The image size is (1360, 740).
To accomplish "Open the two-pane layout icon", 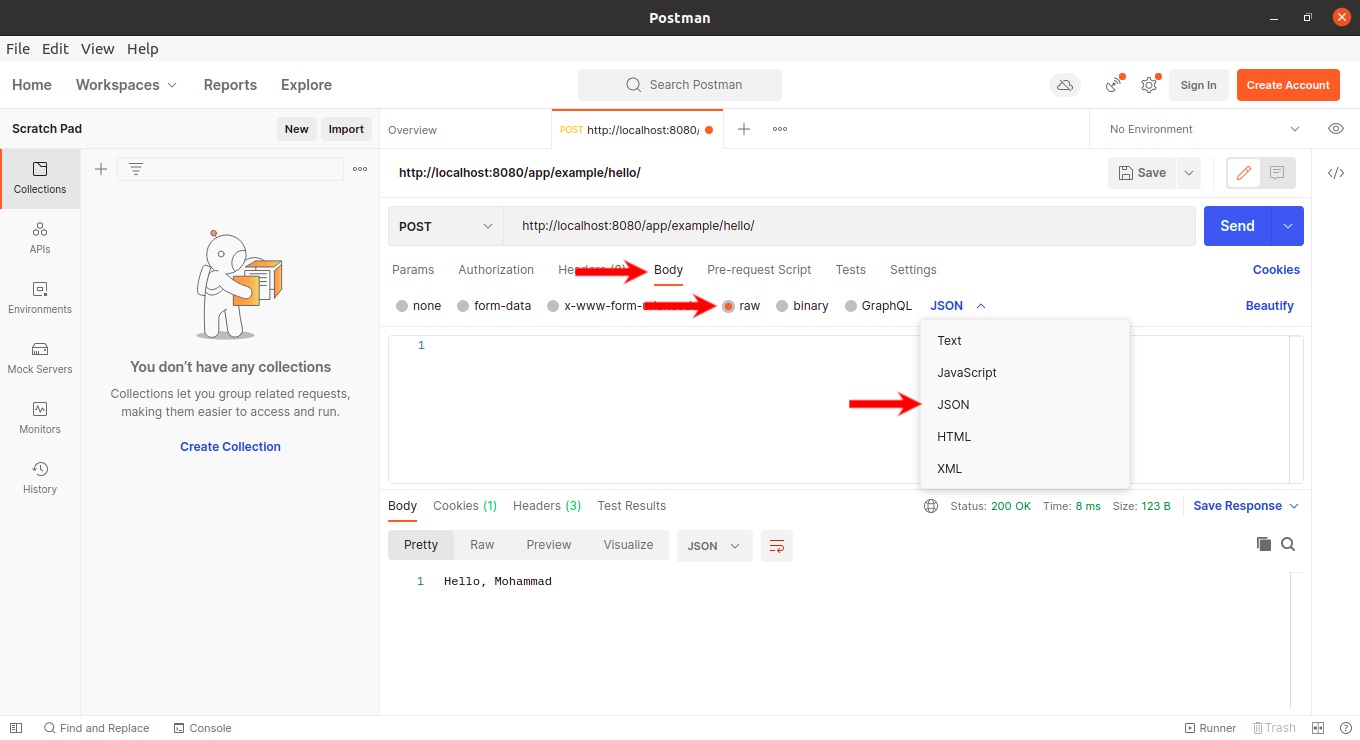I will (x=1318, y=728).
